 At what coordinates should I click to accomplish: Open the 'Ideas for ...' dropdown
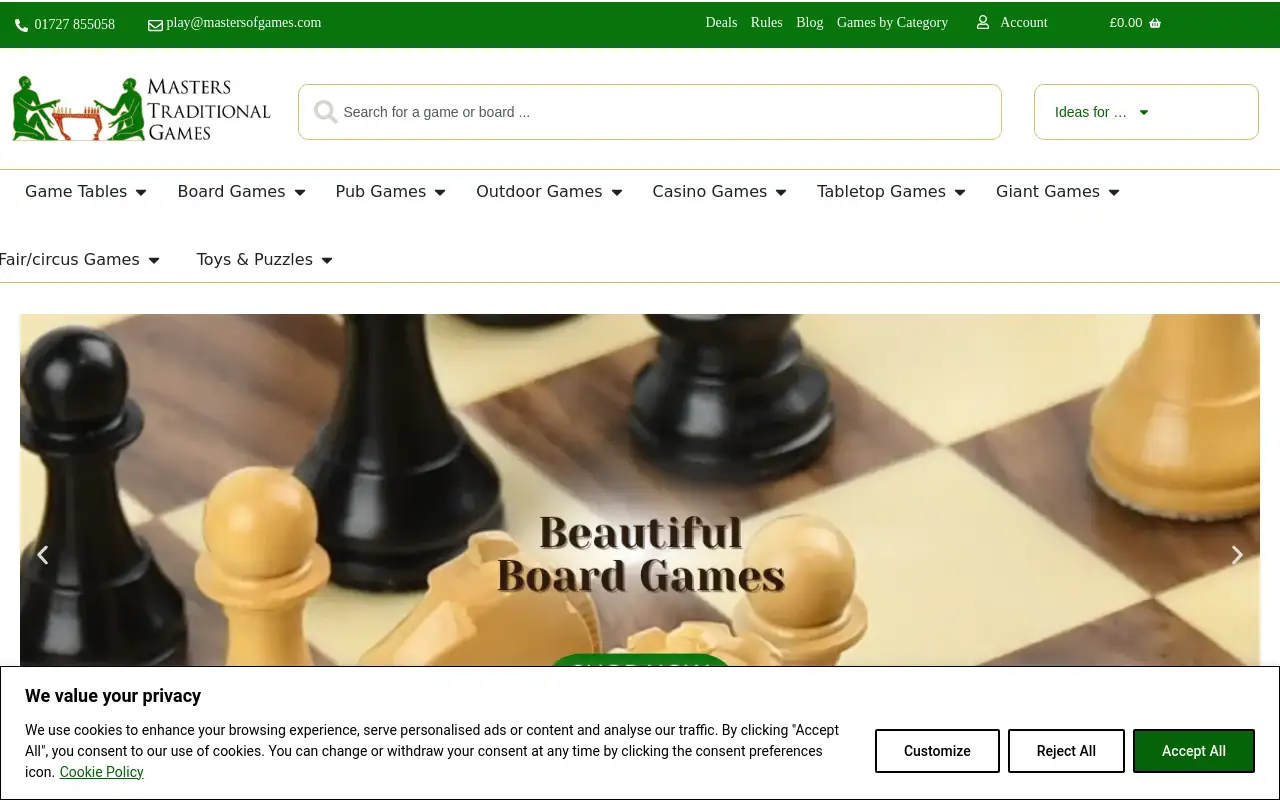pos(1146,112)
